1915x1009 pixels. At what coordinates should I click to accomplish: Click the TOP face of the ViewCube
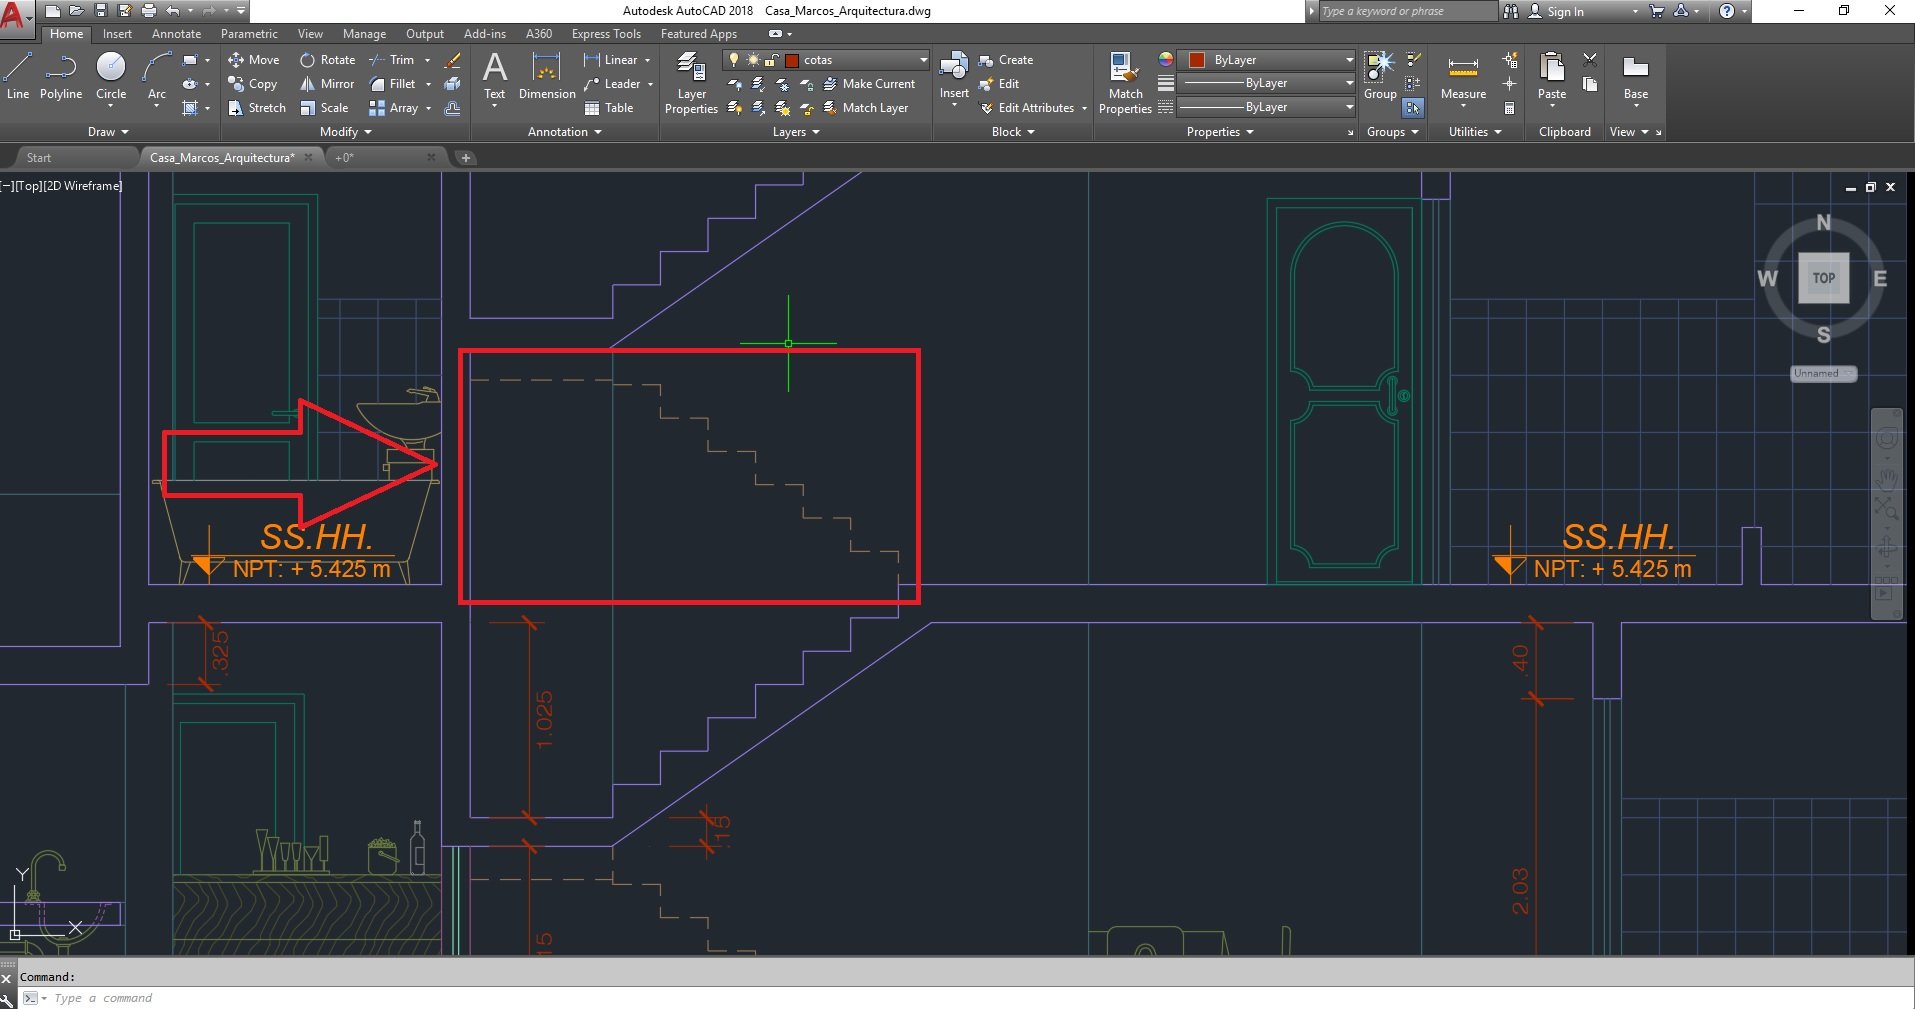click(x=1823, y=278)
